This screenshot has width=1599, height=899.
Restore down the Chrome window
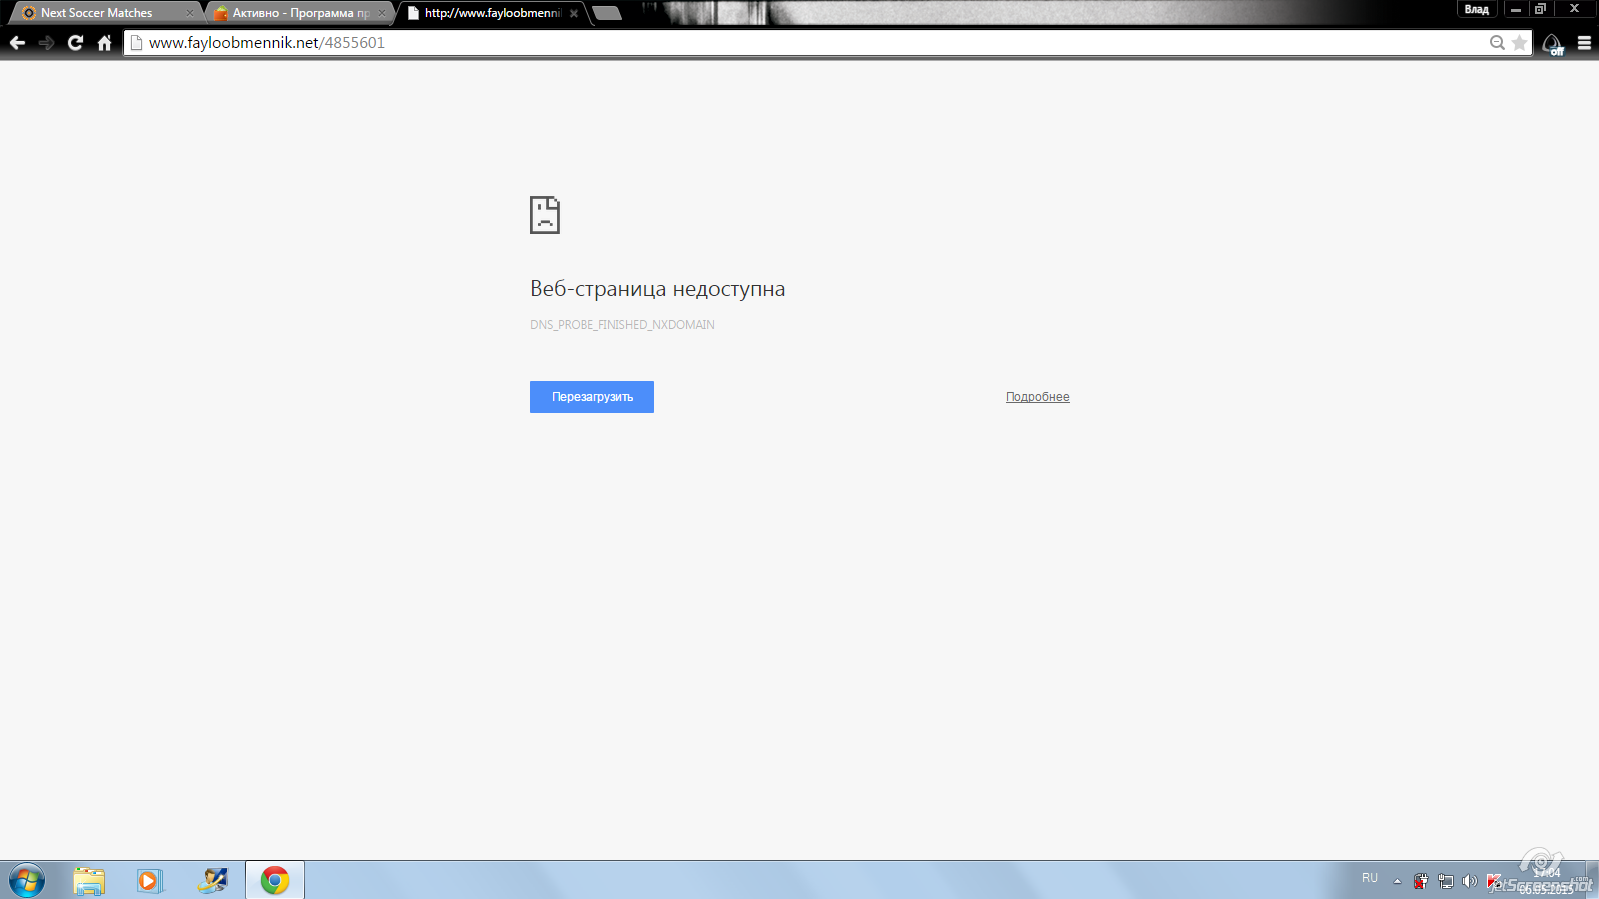[1541, 9]
